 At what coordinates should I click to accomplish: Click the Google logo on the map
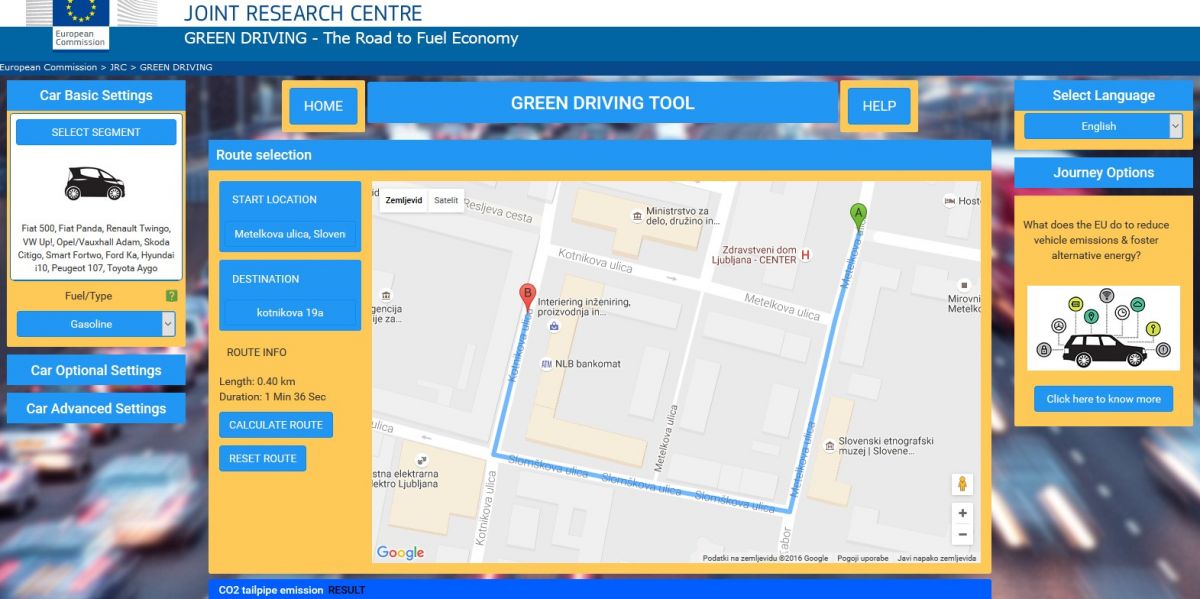(400, 553)
